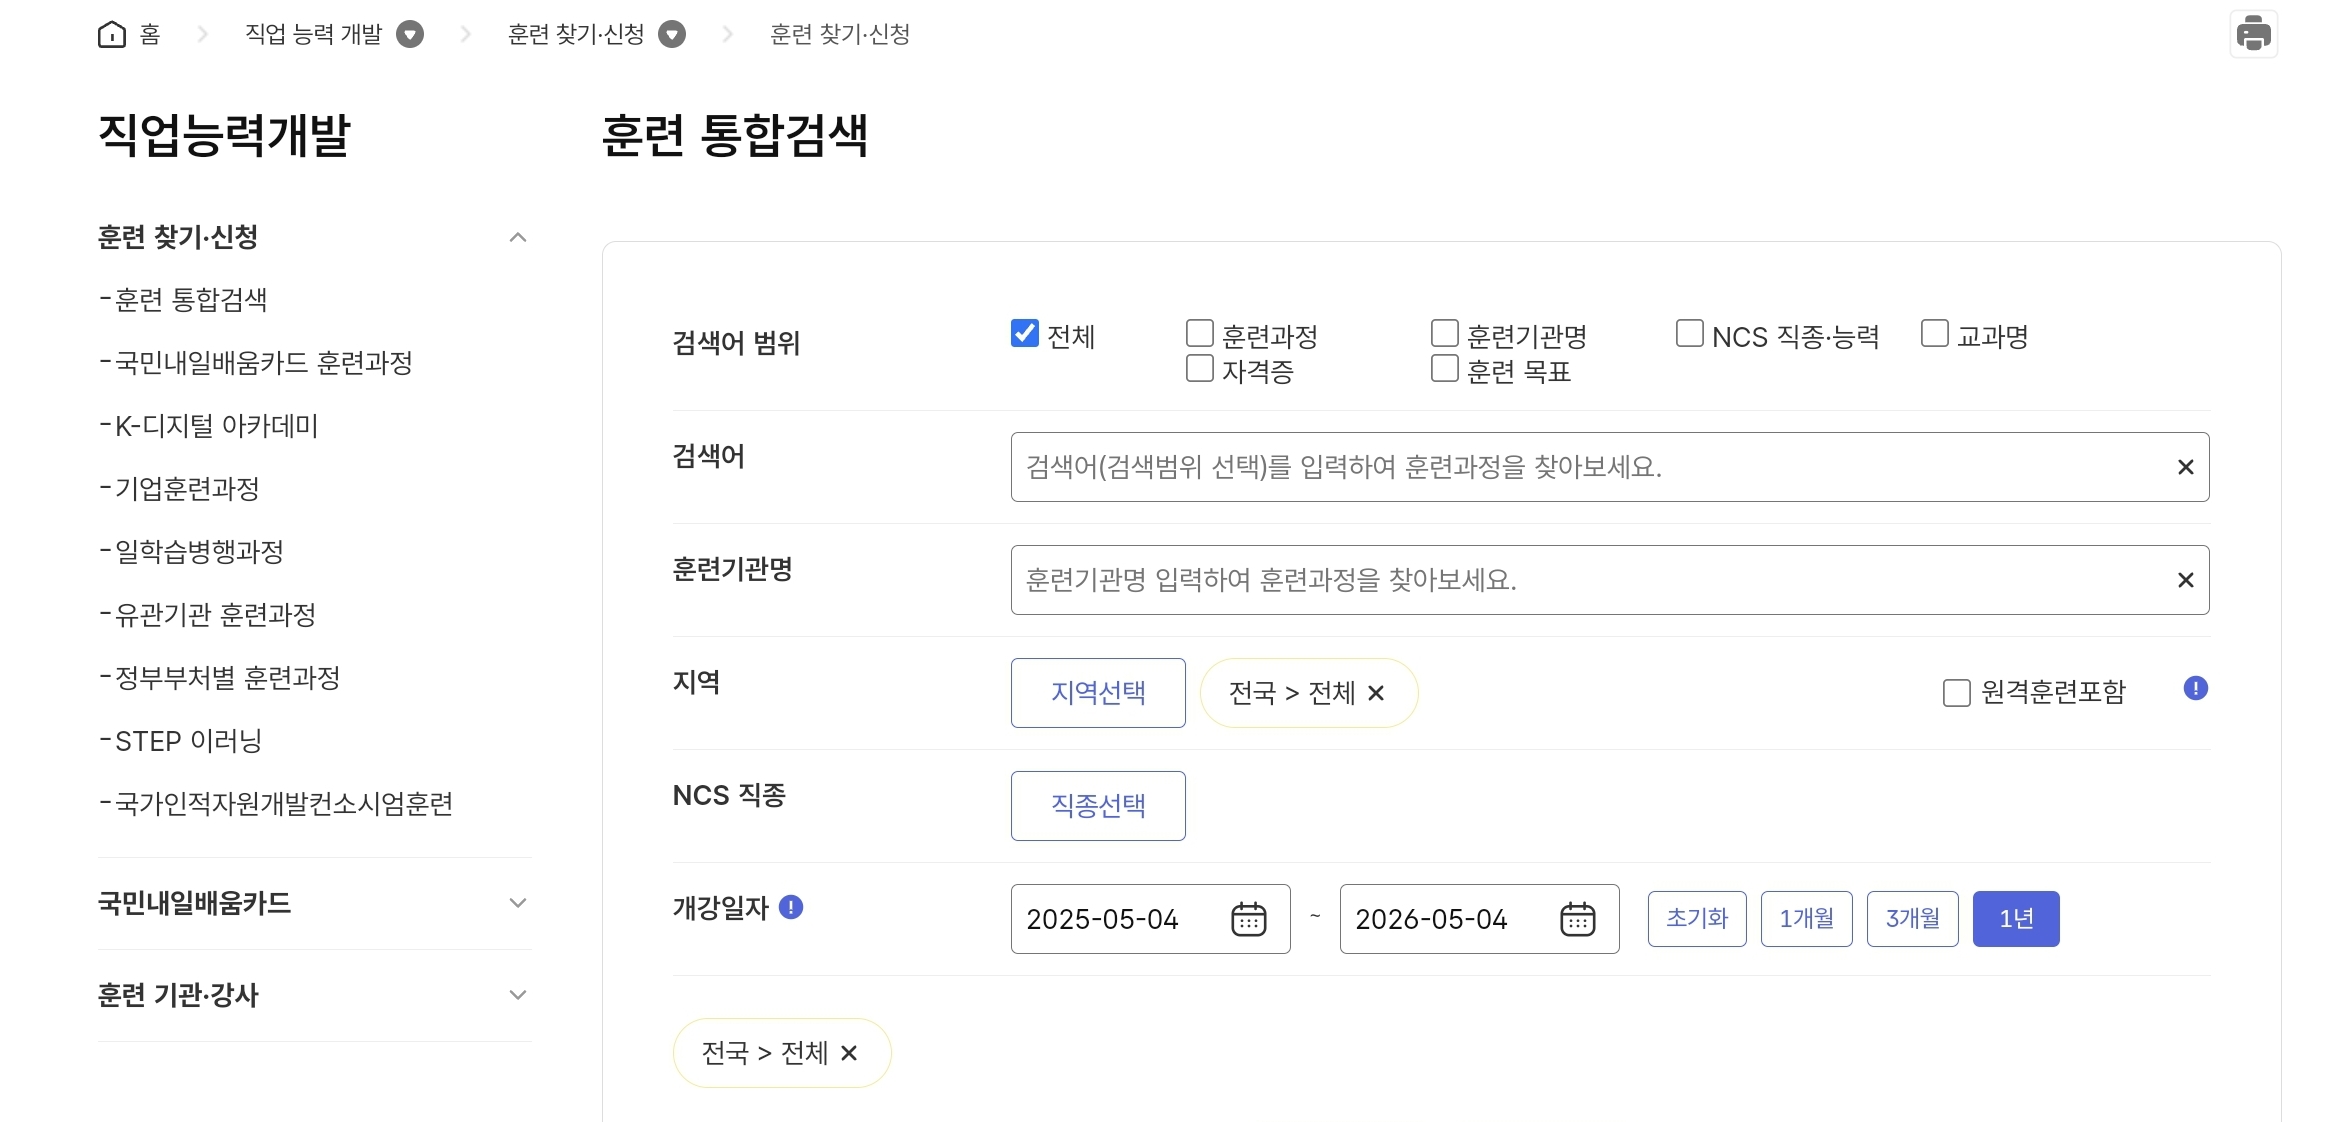Viewport: 2333px width, 1122px height.
Task: Remove the 전국 > 전체 region chip
Action: click(x=1377, y=693)
